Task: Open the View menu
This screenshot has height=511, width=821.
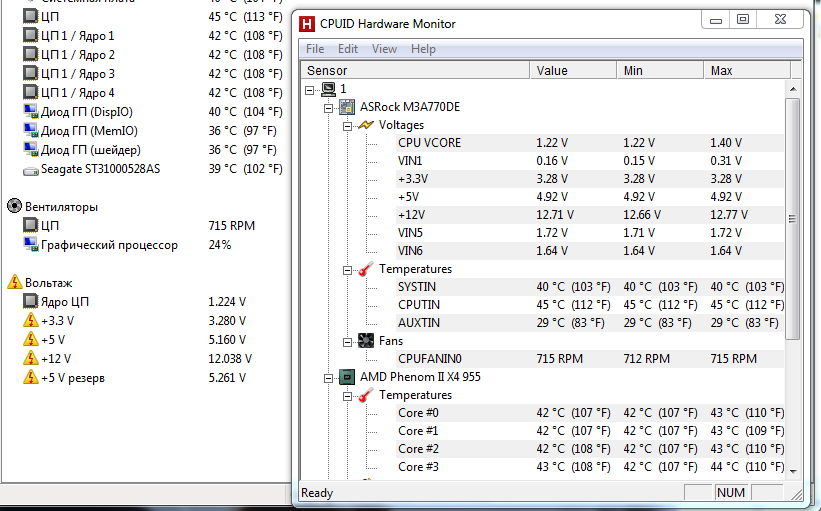Action: point(384,49)
